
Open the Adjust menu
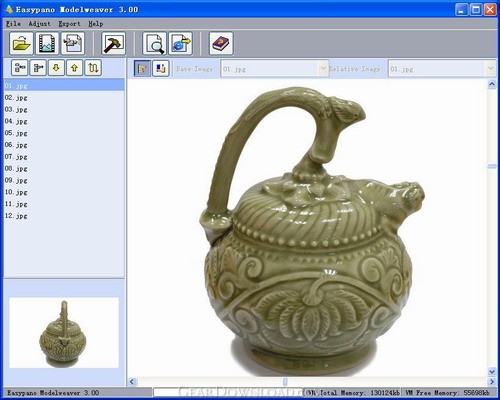pyautogui.click(x=39, y=24)
